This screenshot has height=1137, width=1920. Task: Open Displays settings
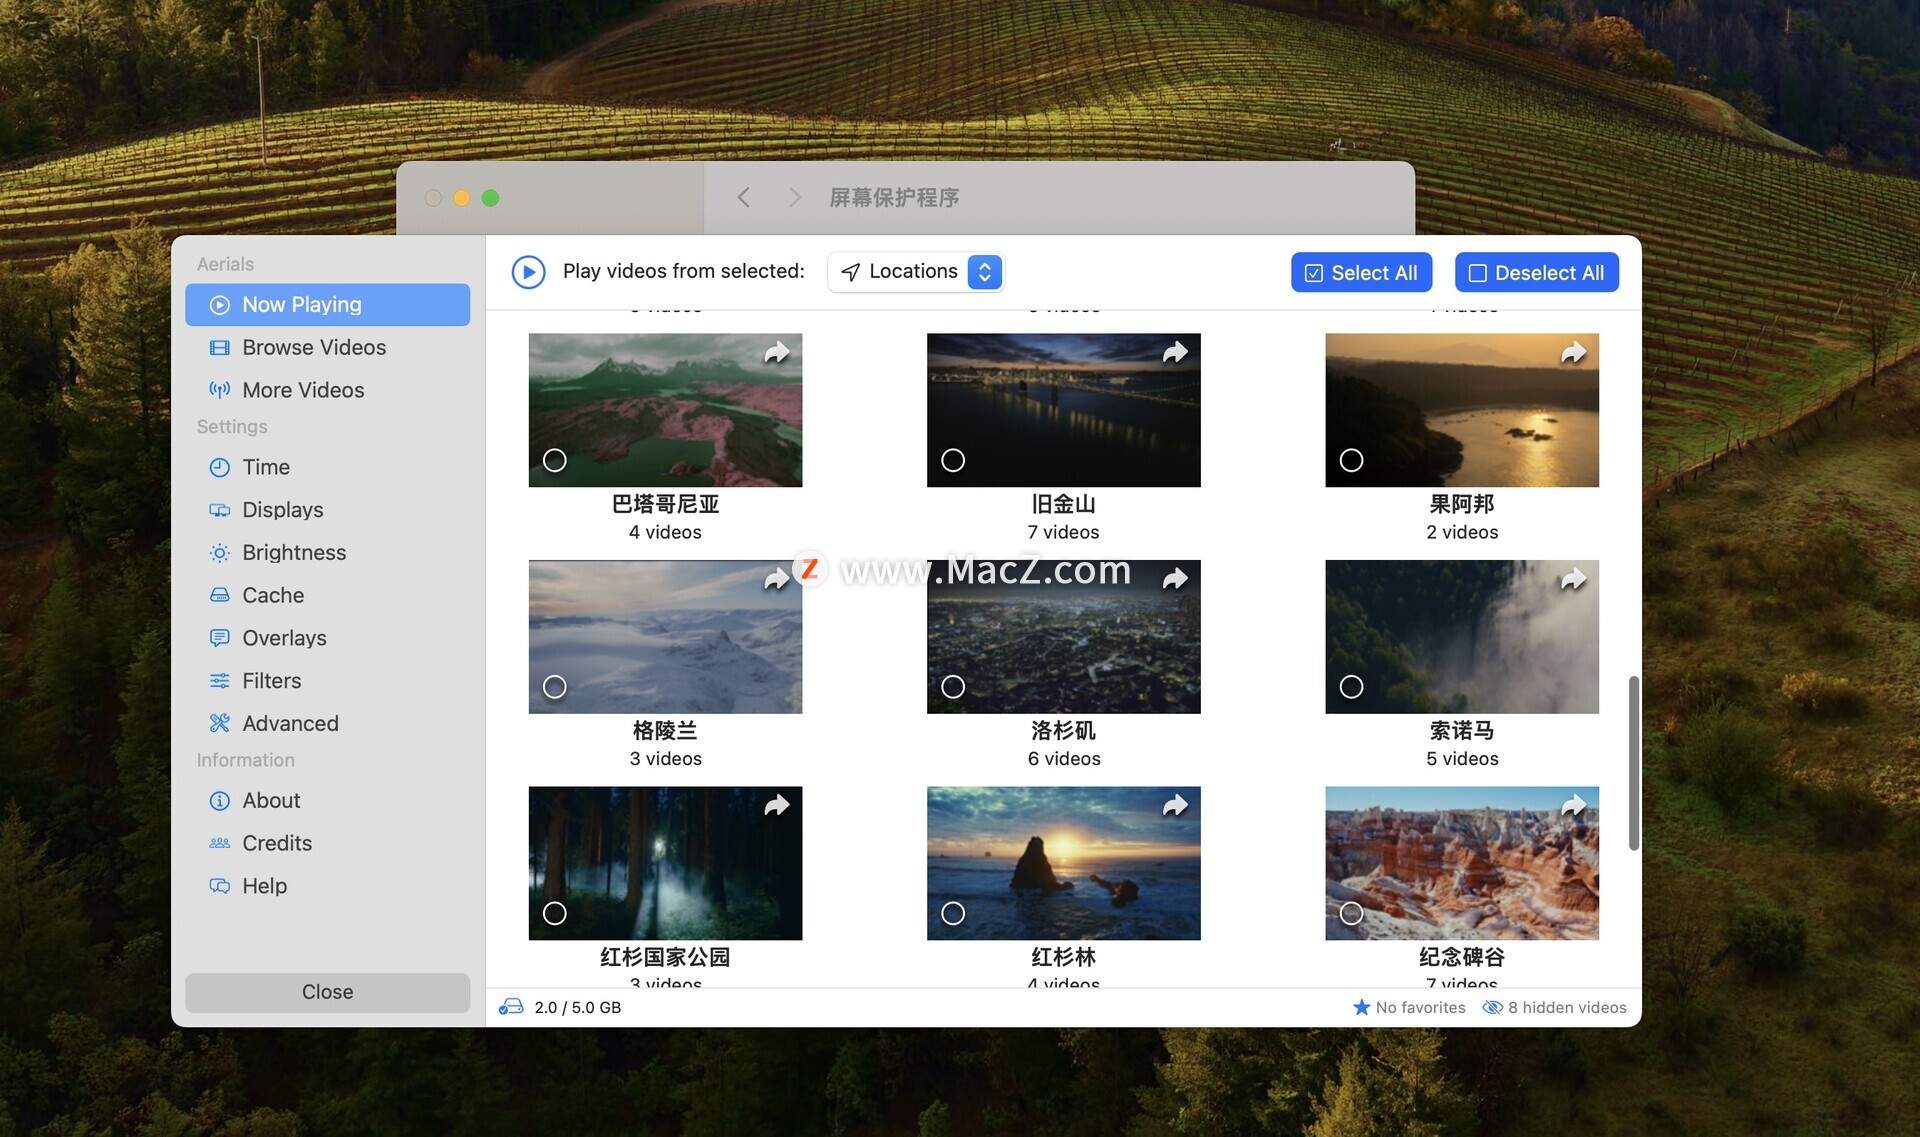[327, 510]
